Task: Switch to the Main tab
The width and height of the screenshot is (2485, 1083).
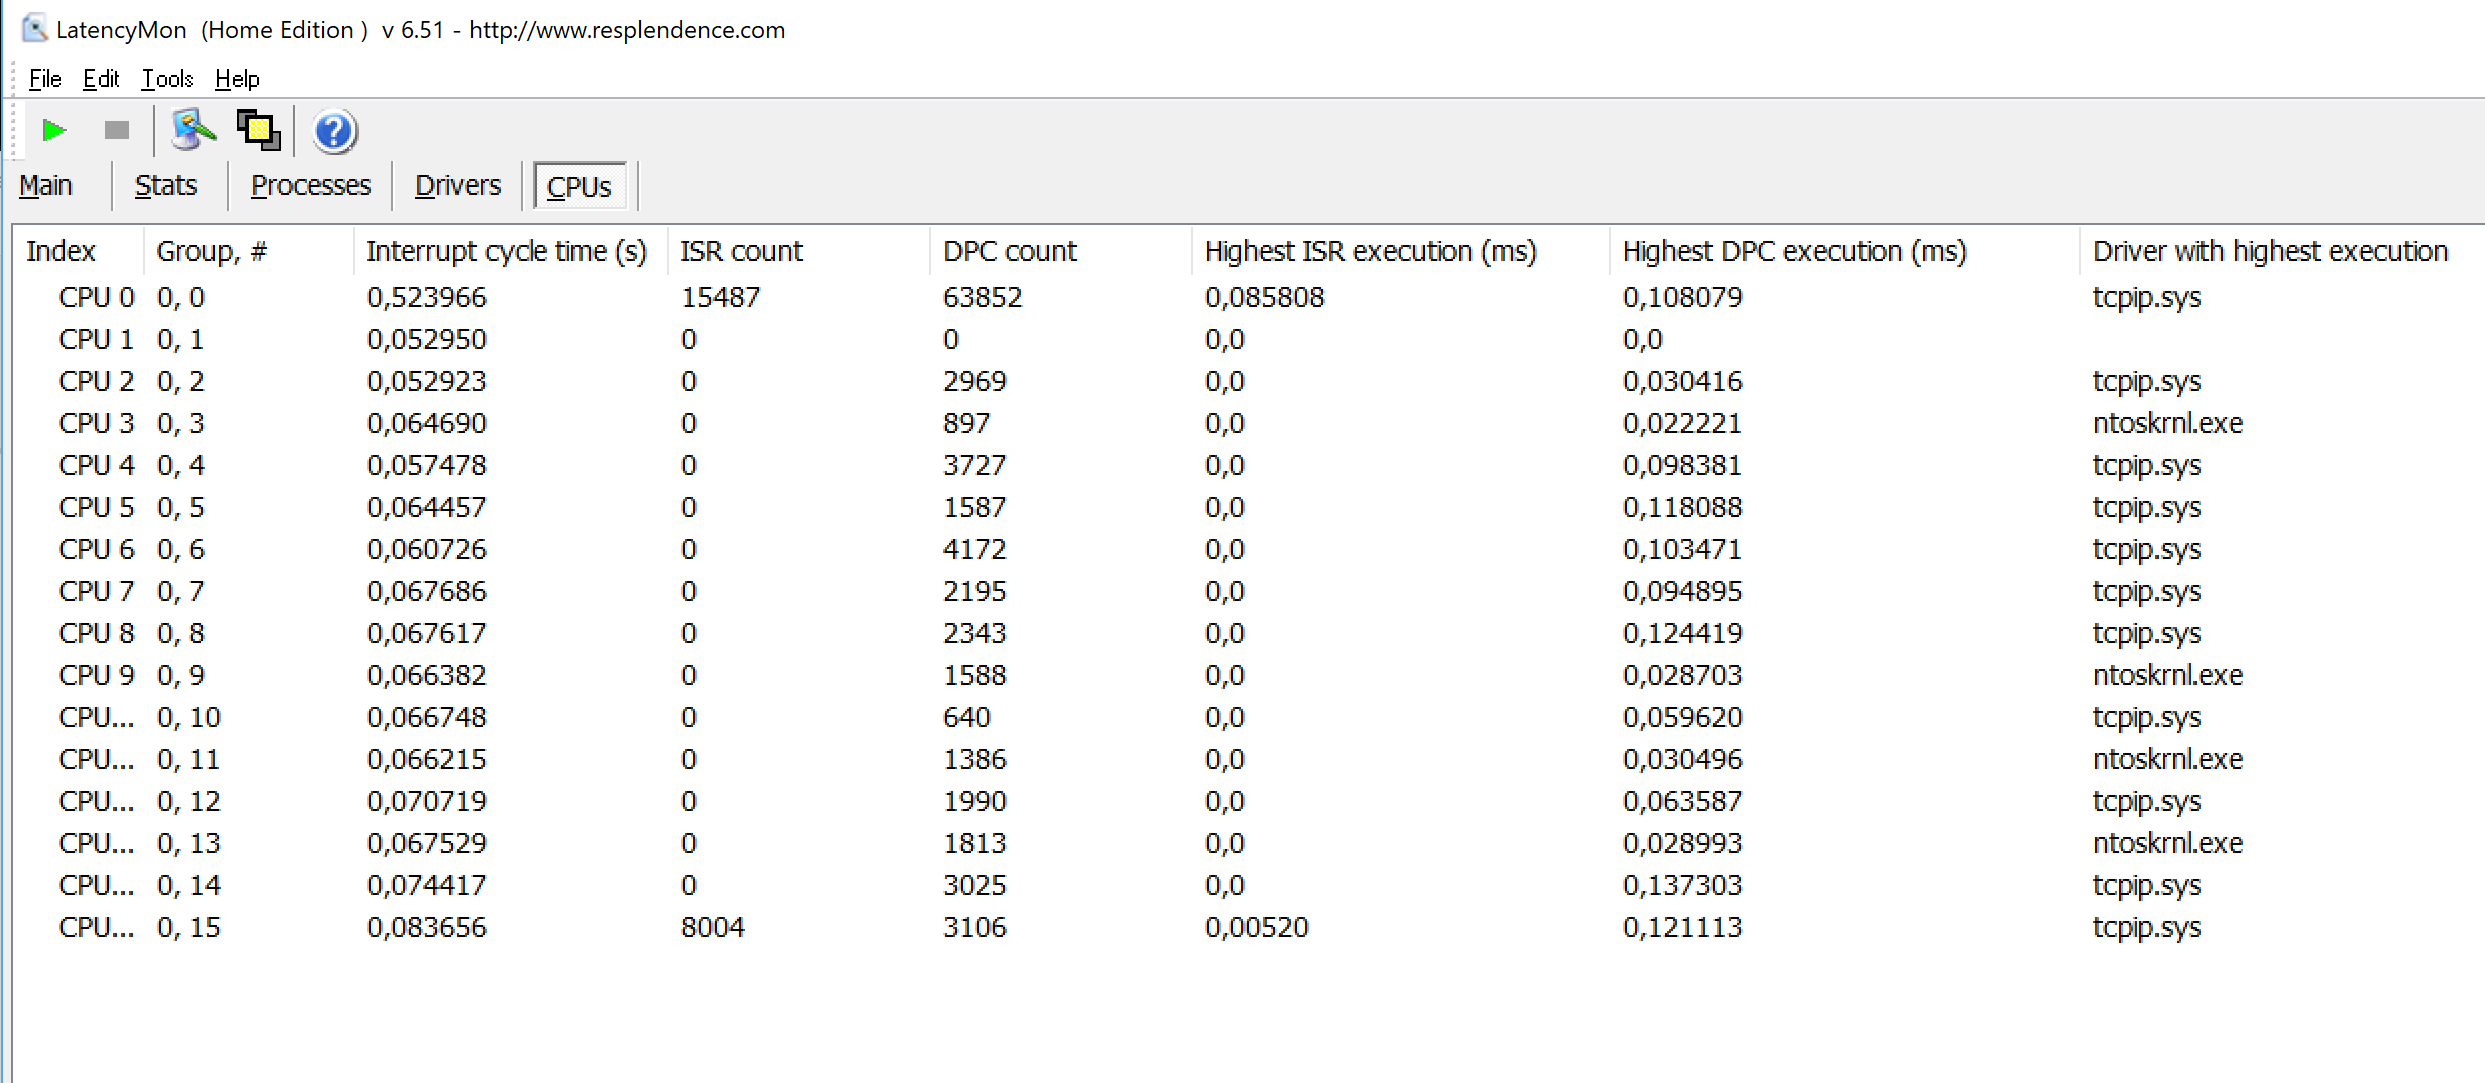Action: click(46, 186)
